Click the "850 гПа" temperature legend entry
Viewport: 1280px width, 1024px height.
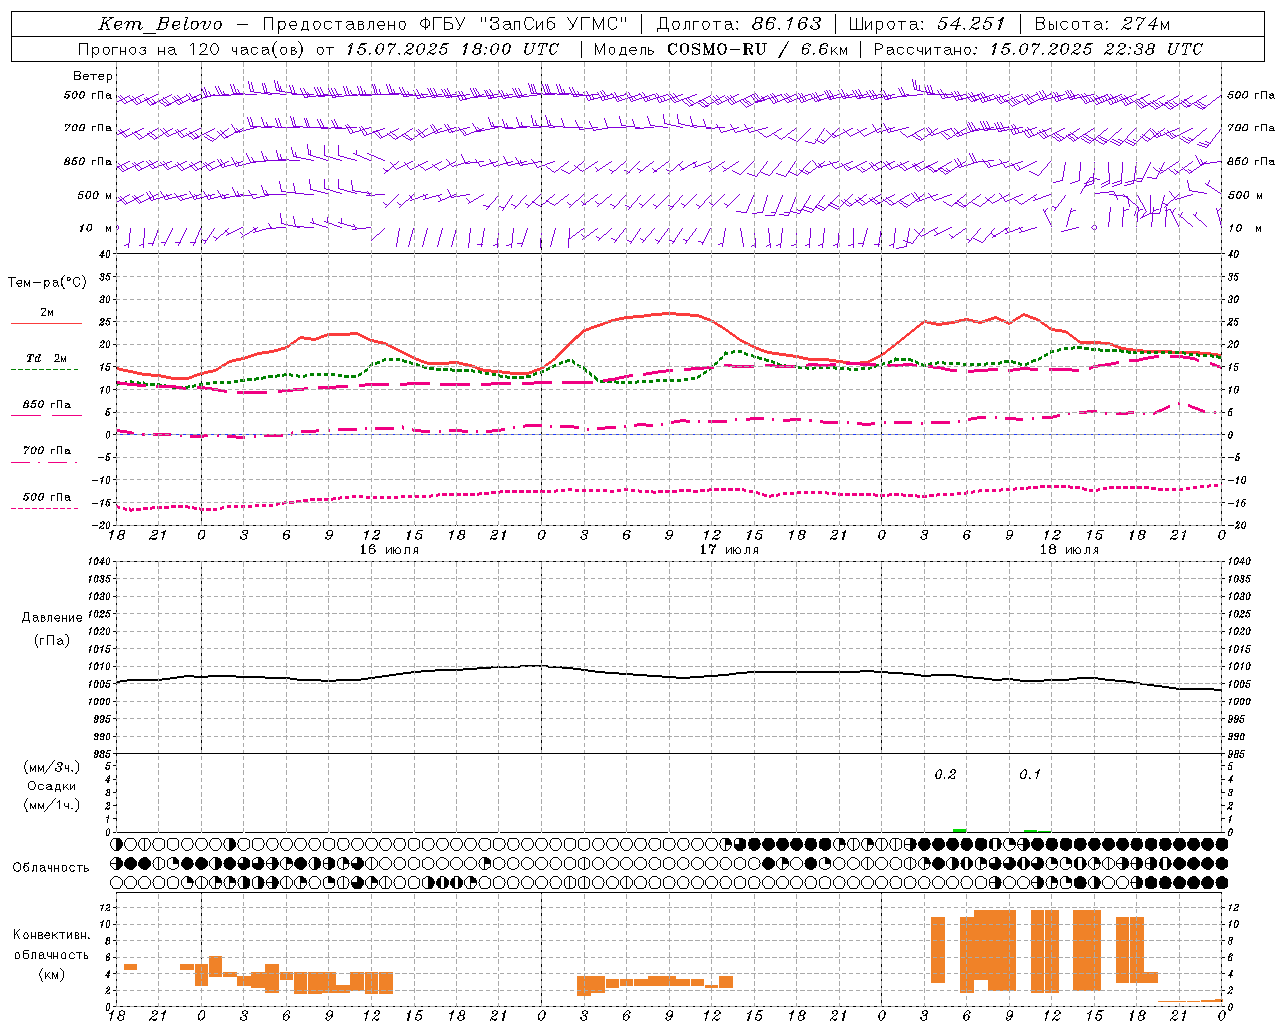(46, 405)
